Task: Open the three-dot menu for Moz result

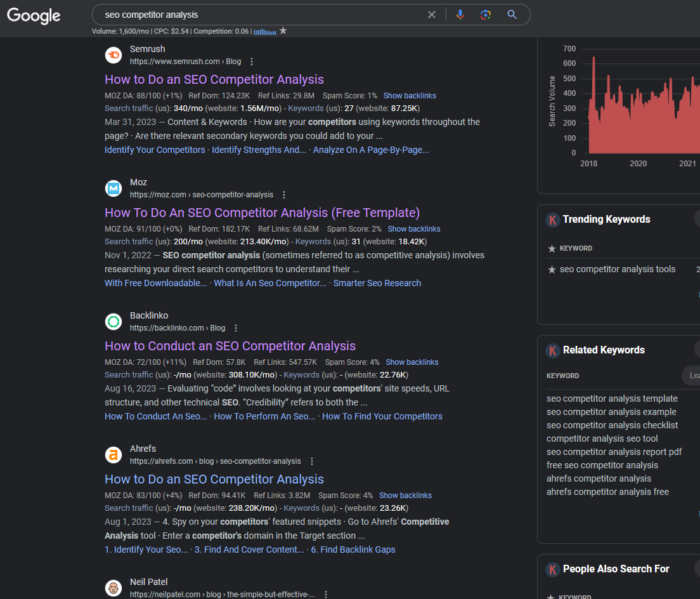Action: (284, 195)
